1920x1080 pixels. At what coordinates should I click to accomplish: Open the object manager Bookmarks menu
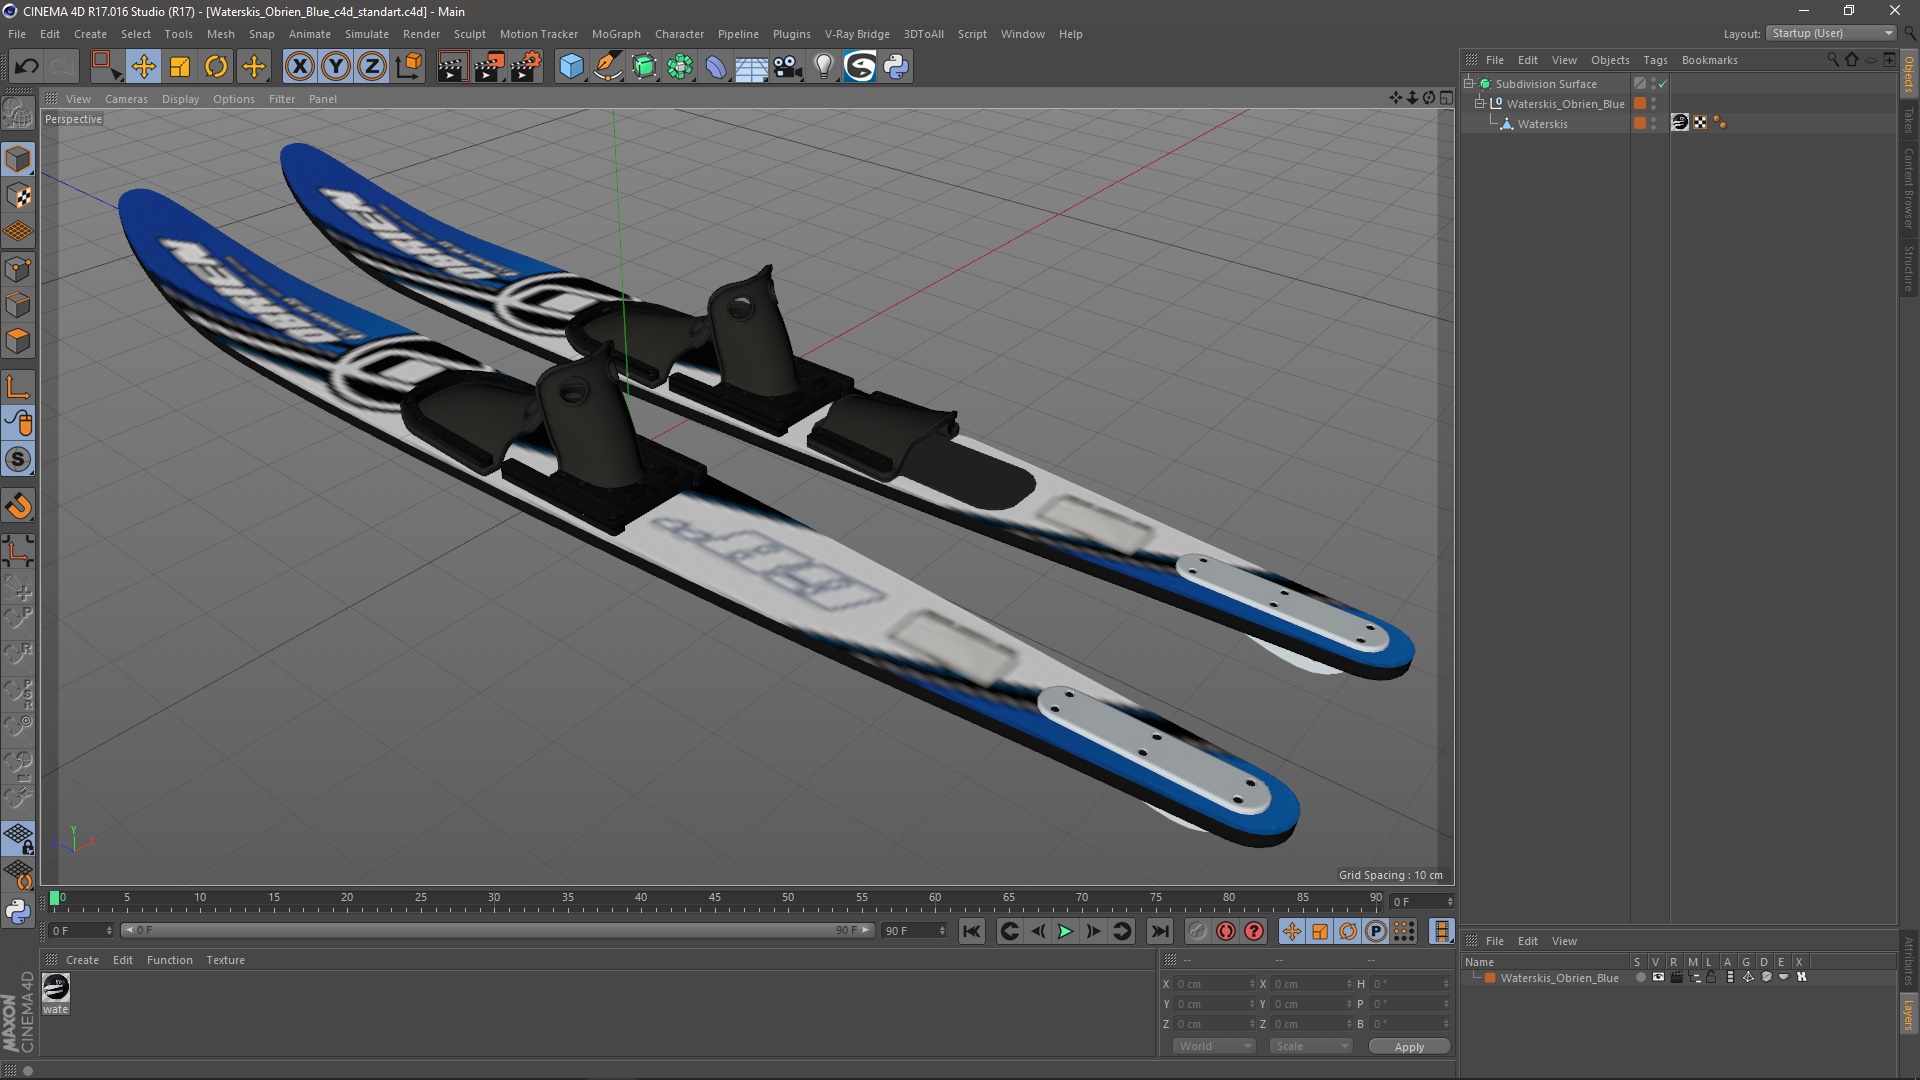pos(1709,60)
